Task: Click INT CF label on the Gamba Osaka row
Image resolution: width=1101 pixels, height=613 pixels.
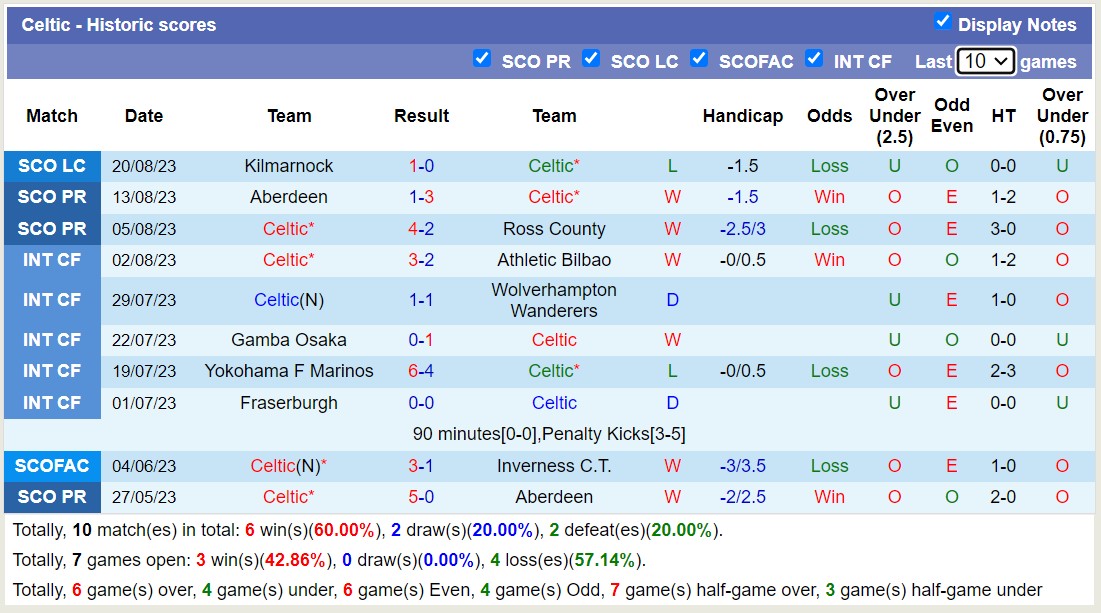Action: point(52,340)
